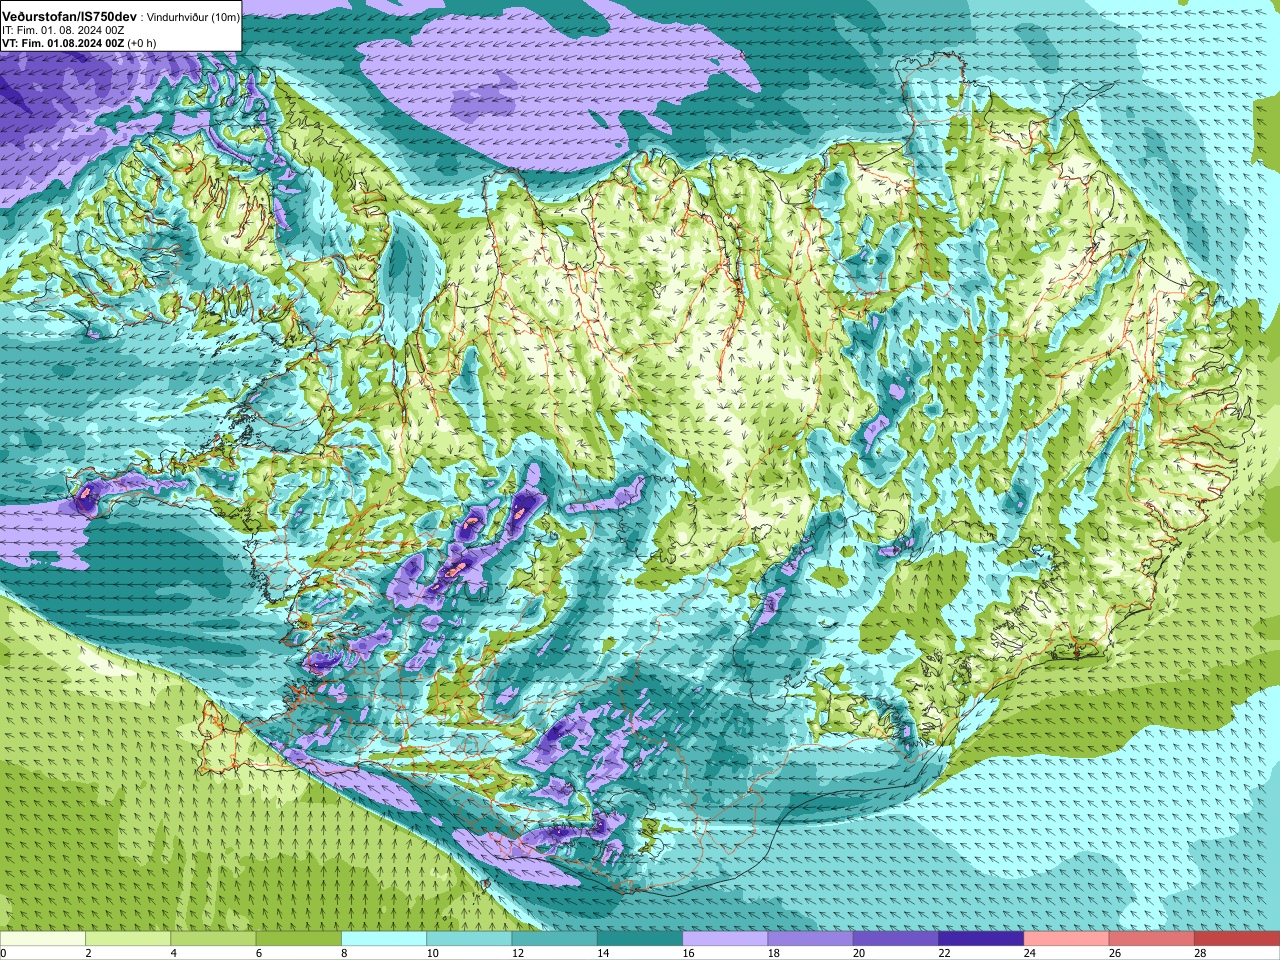The image size is (1280, 960).
Task: Select the yellow-green 2–4 legend swatch
Action: 128,939
